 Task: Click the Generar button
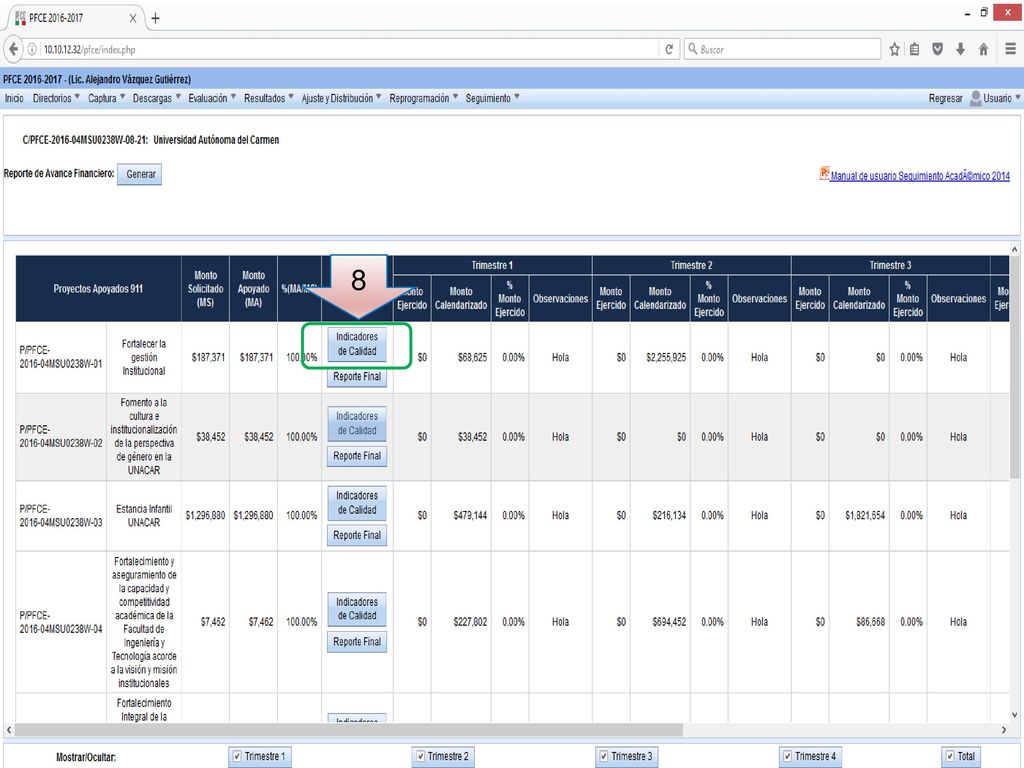pyautogui.click(x=140, y=174)
